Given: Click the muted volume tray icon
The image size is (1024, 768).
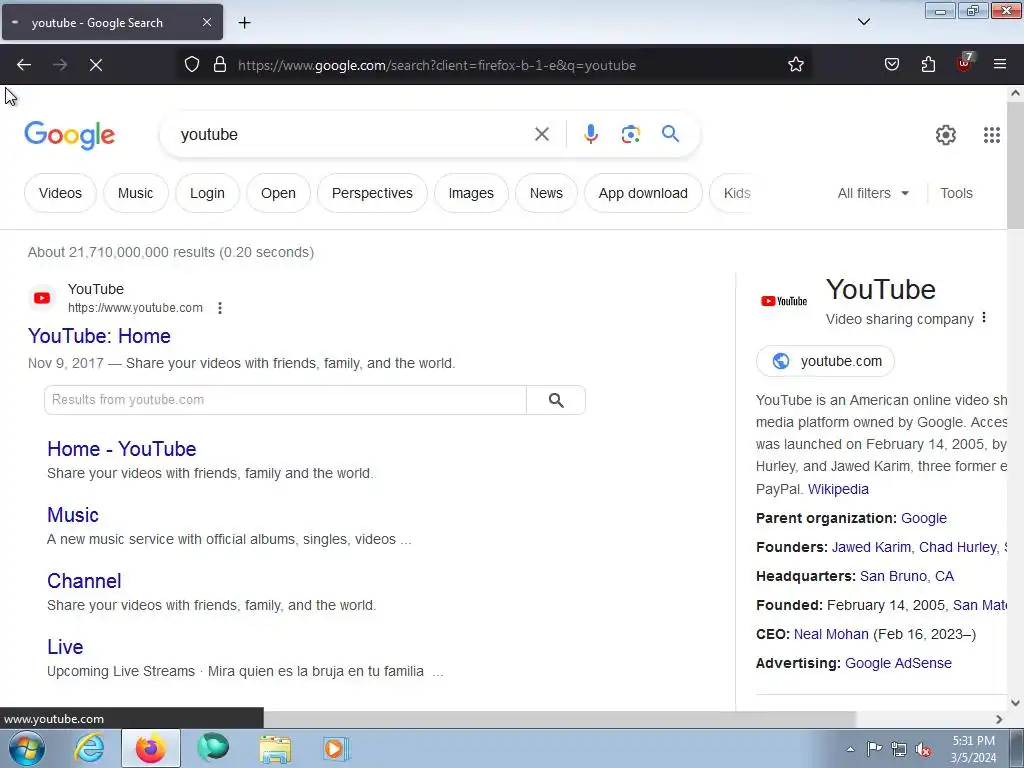Looking at the screenshot, I should pos(923,749).
